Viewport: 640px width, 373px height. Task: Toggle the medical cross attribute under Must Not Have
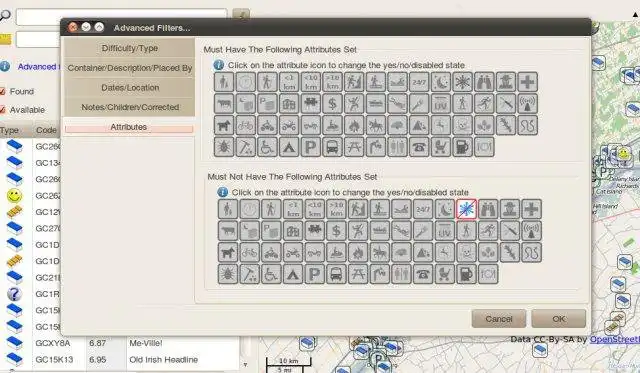pos(531,209)
